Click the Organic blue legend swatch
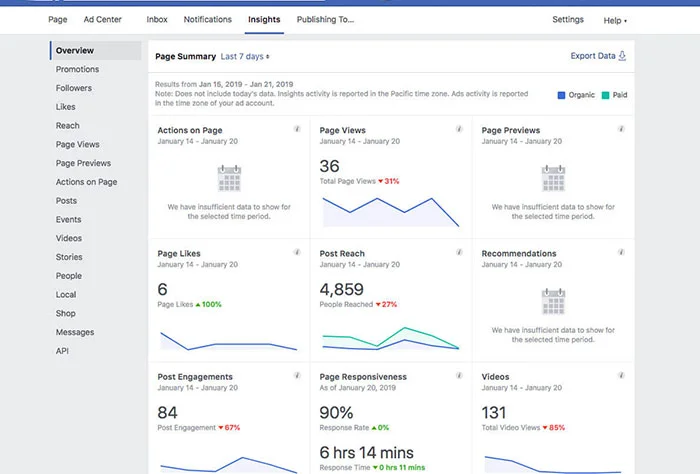 562,95
